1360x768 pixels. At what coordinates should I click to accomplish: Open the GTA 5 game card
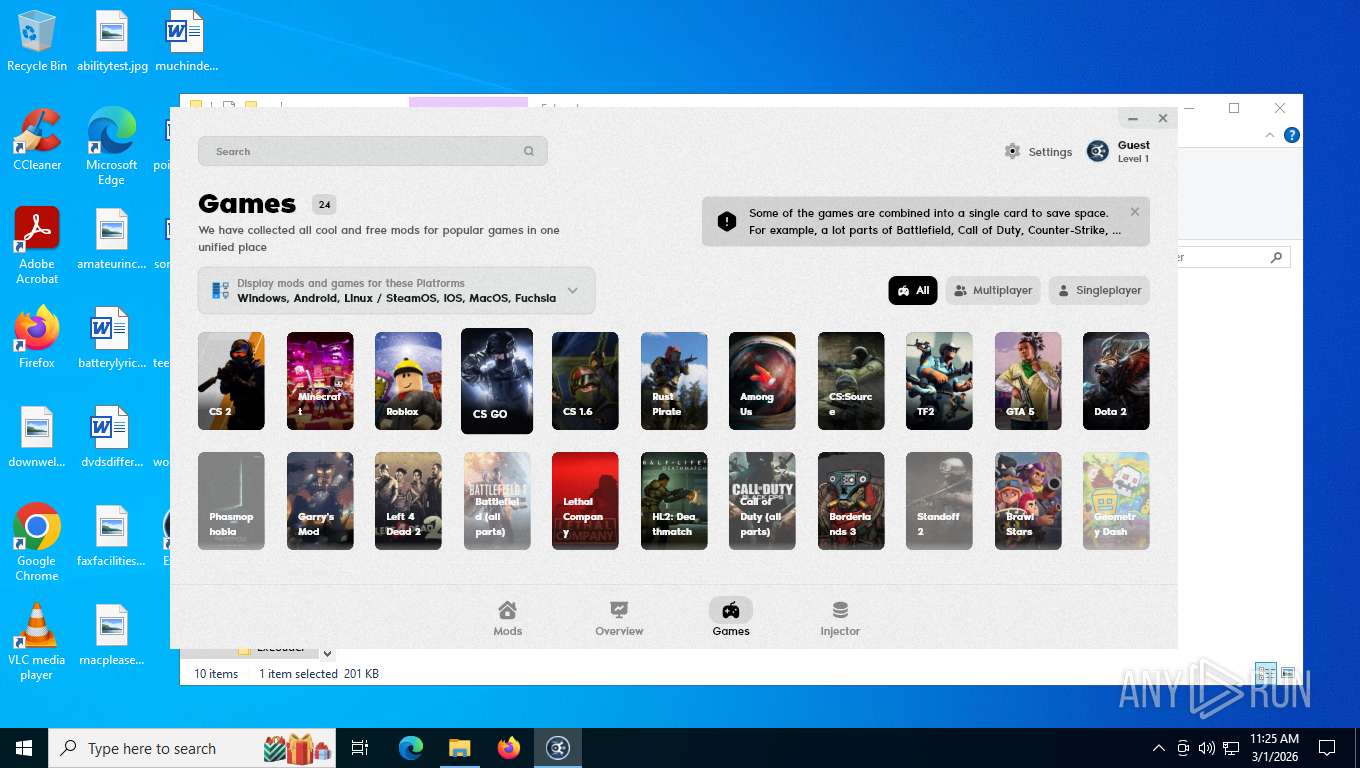[1028, 381]
